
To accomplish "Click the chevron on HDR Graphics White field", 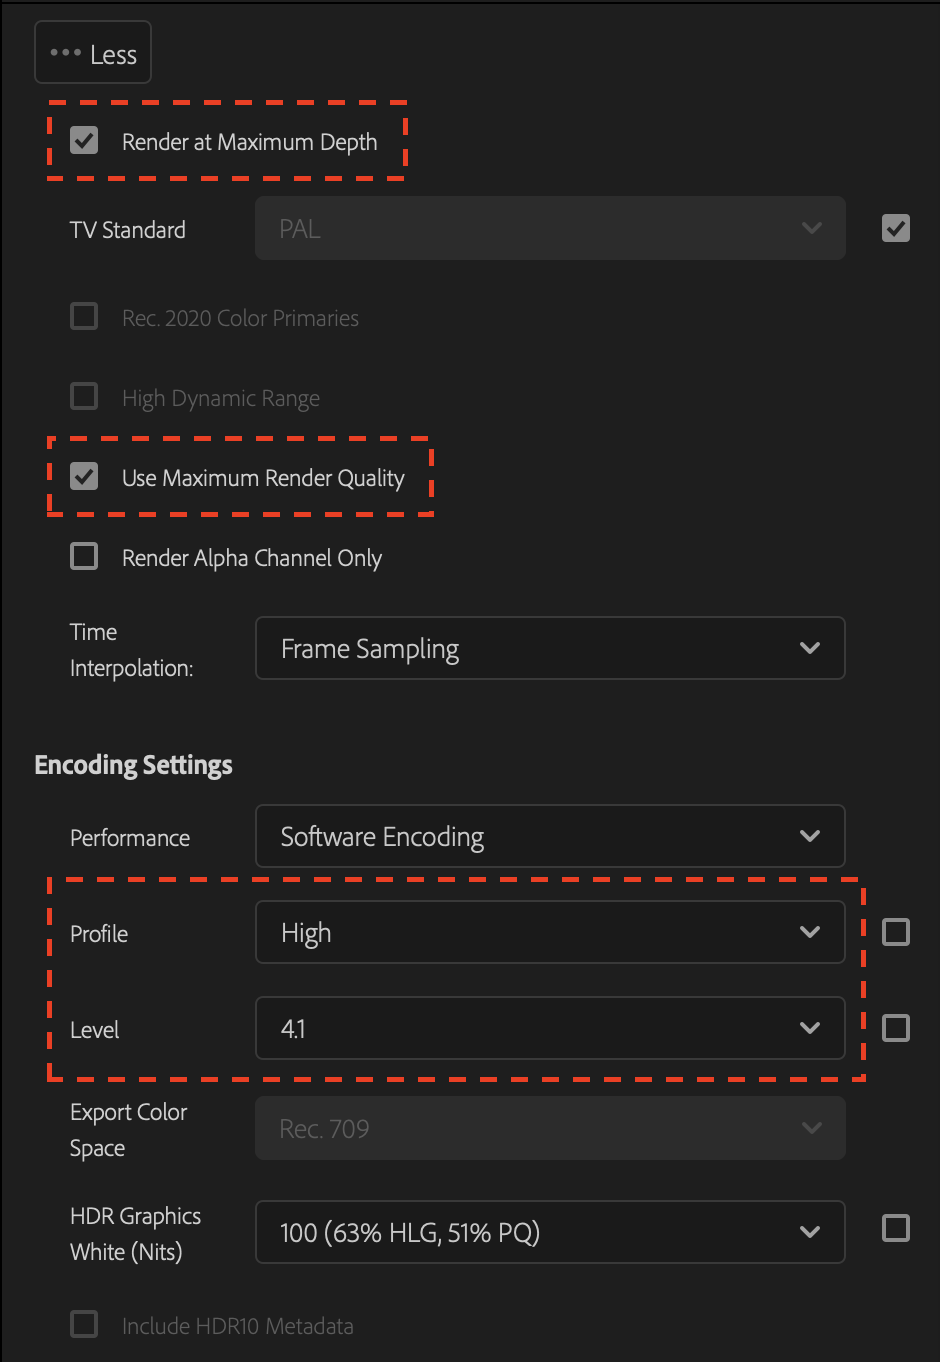I will 811,1232.
